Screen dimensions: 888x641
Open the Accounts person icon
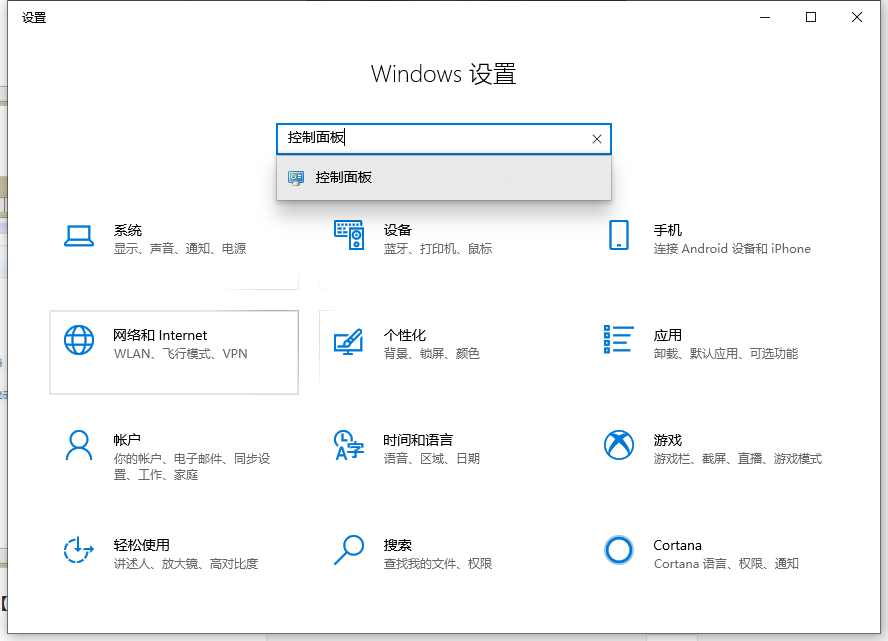[x=79, y=445]
